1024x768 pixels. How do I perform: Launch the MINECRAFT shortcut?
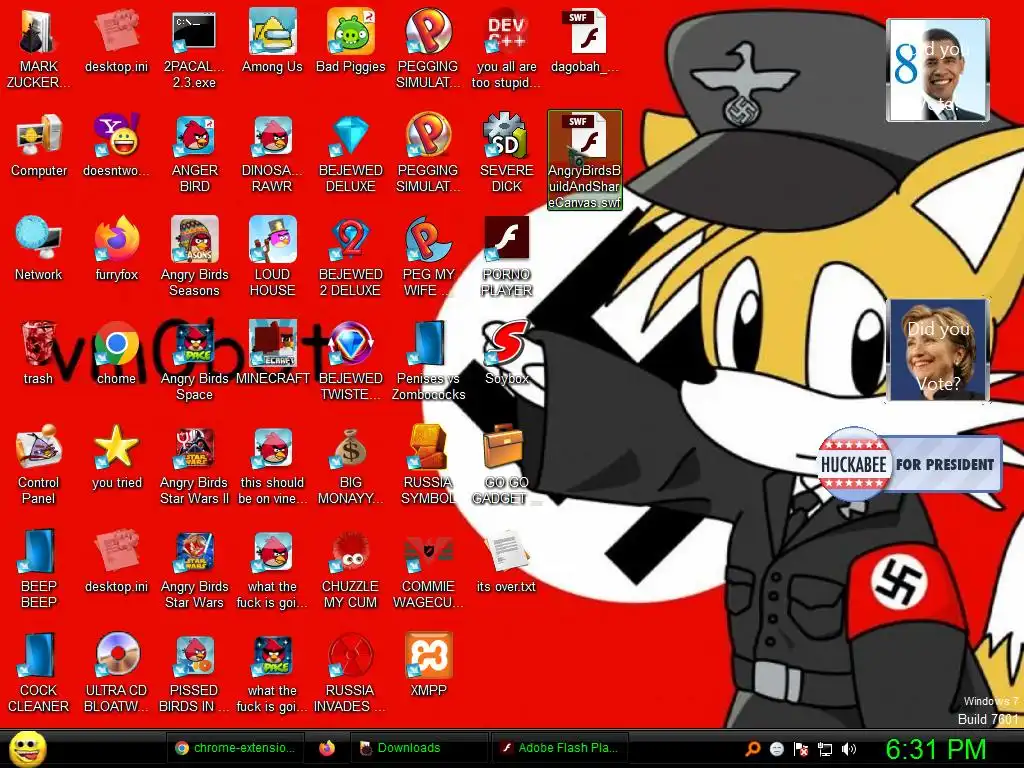(272, 353)
